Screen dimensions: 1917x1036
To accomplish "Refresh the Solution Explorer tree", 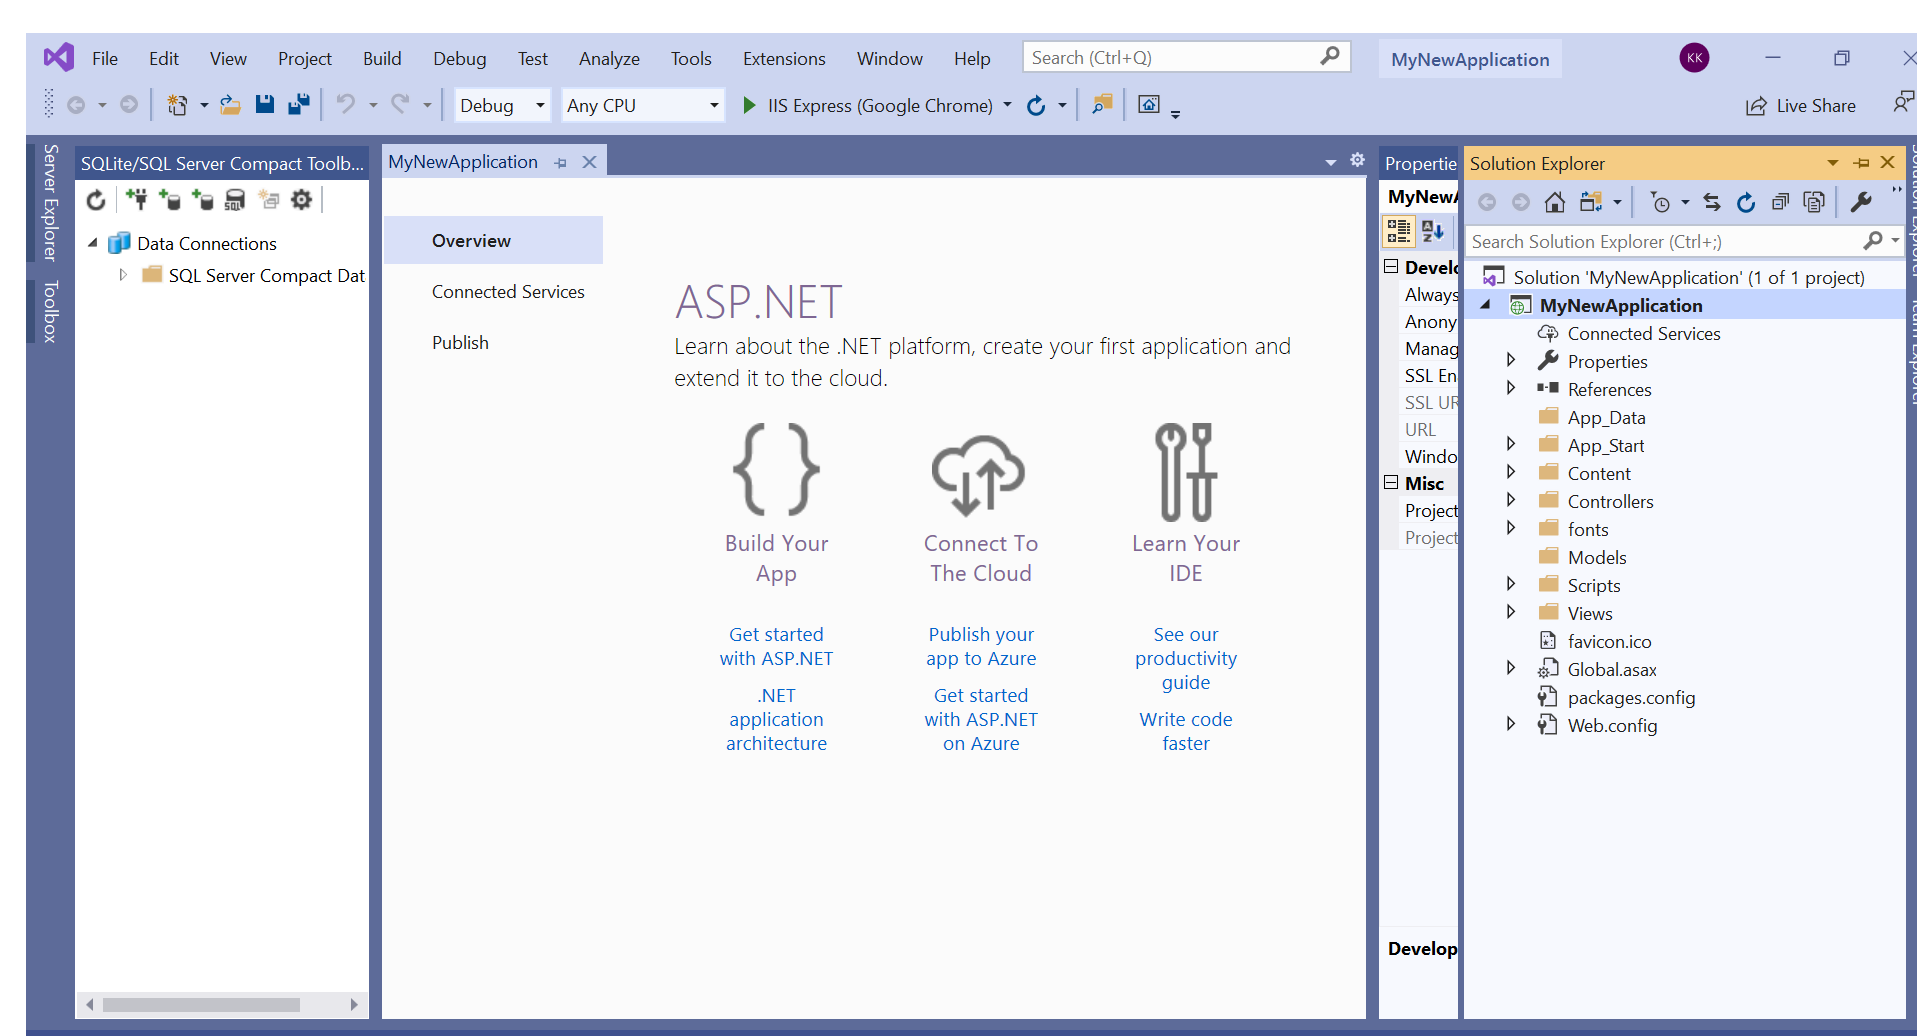I will 1746,201.
